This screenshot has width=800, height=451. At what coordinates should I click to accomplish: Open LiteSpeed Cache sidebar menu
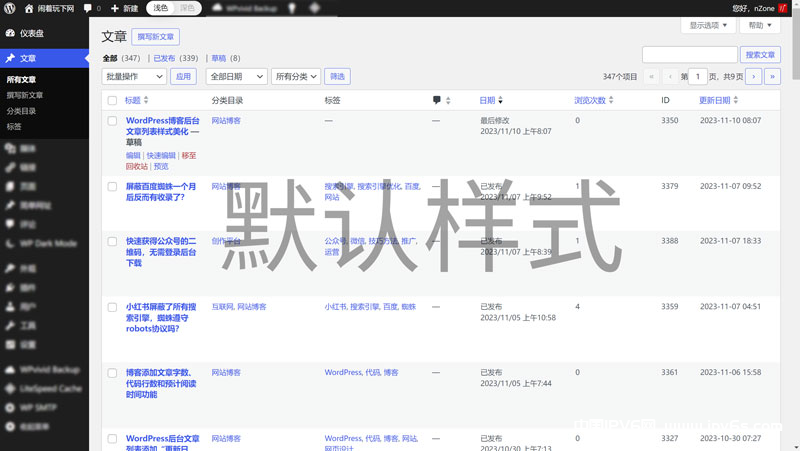[x=44, y=389]
